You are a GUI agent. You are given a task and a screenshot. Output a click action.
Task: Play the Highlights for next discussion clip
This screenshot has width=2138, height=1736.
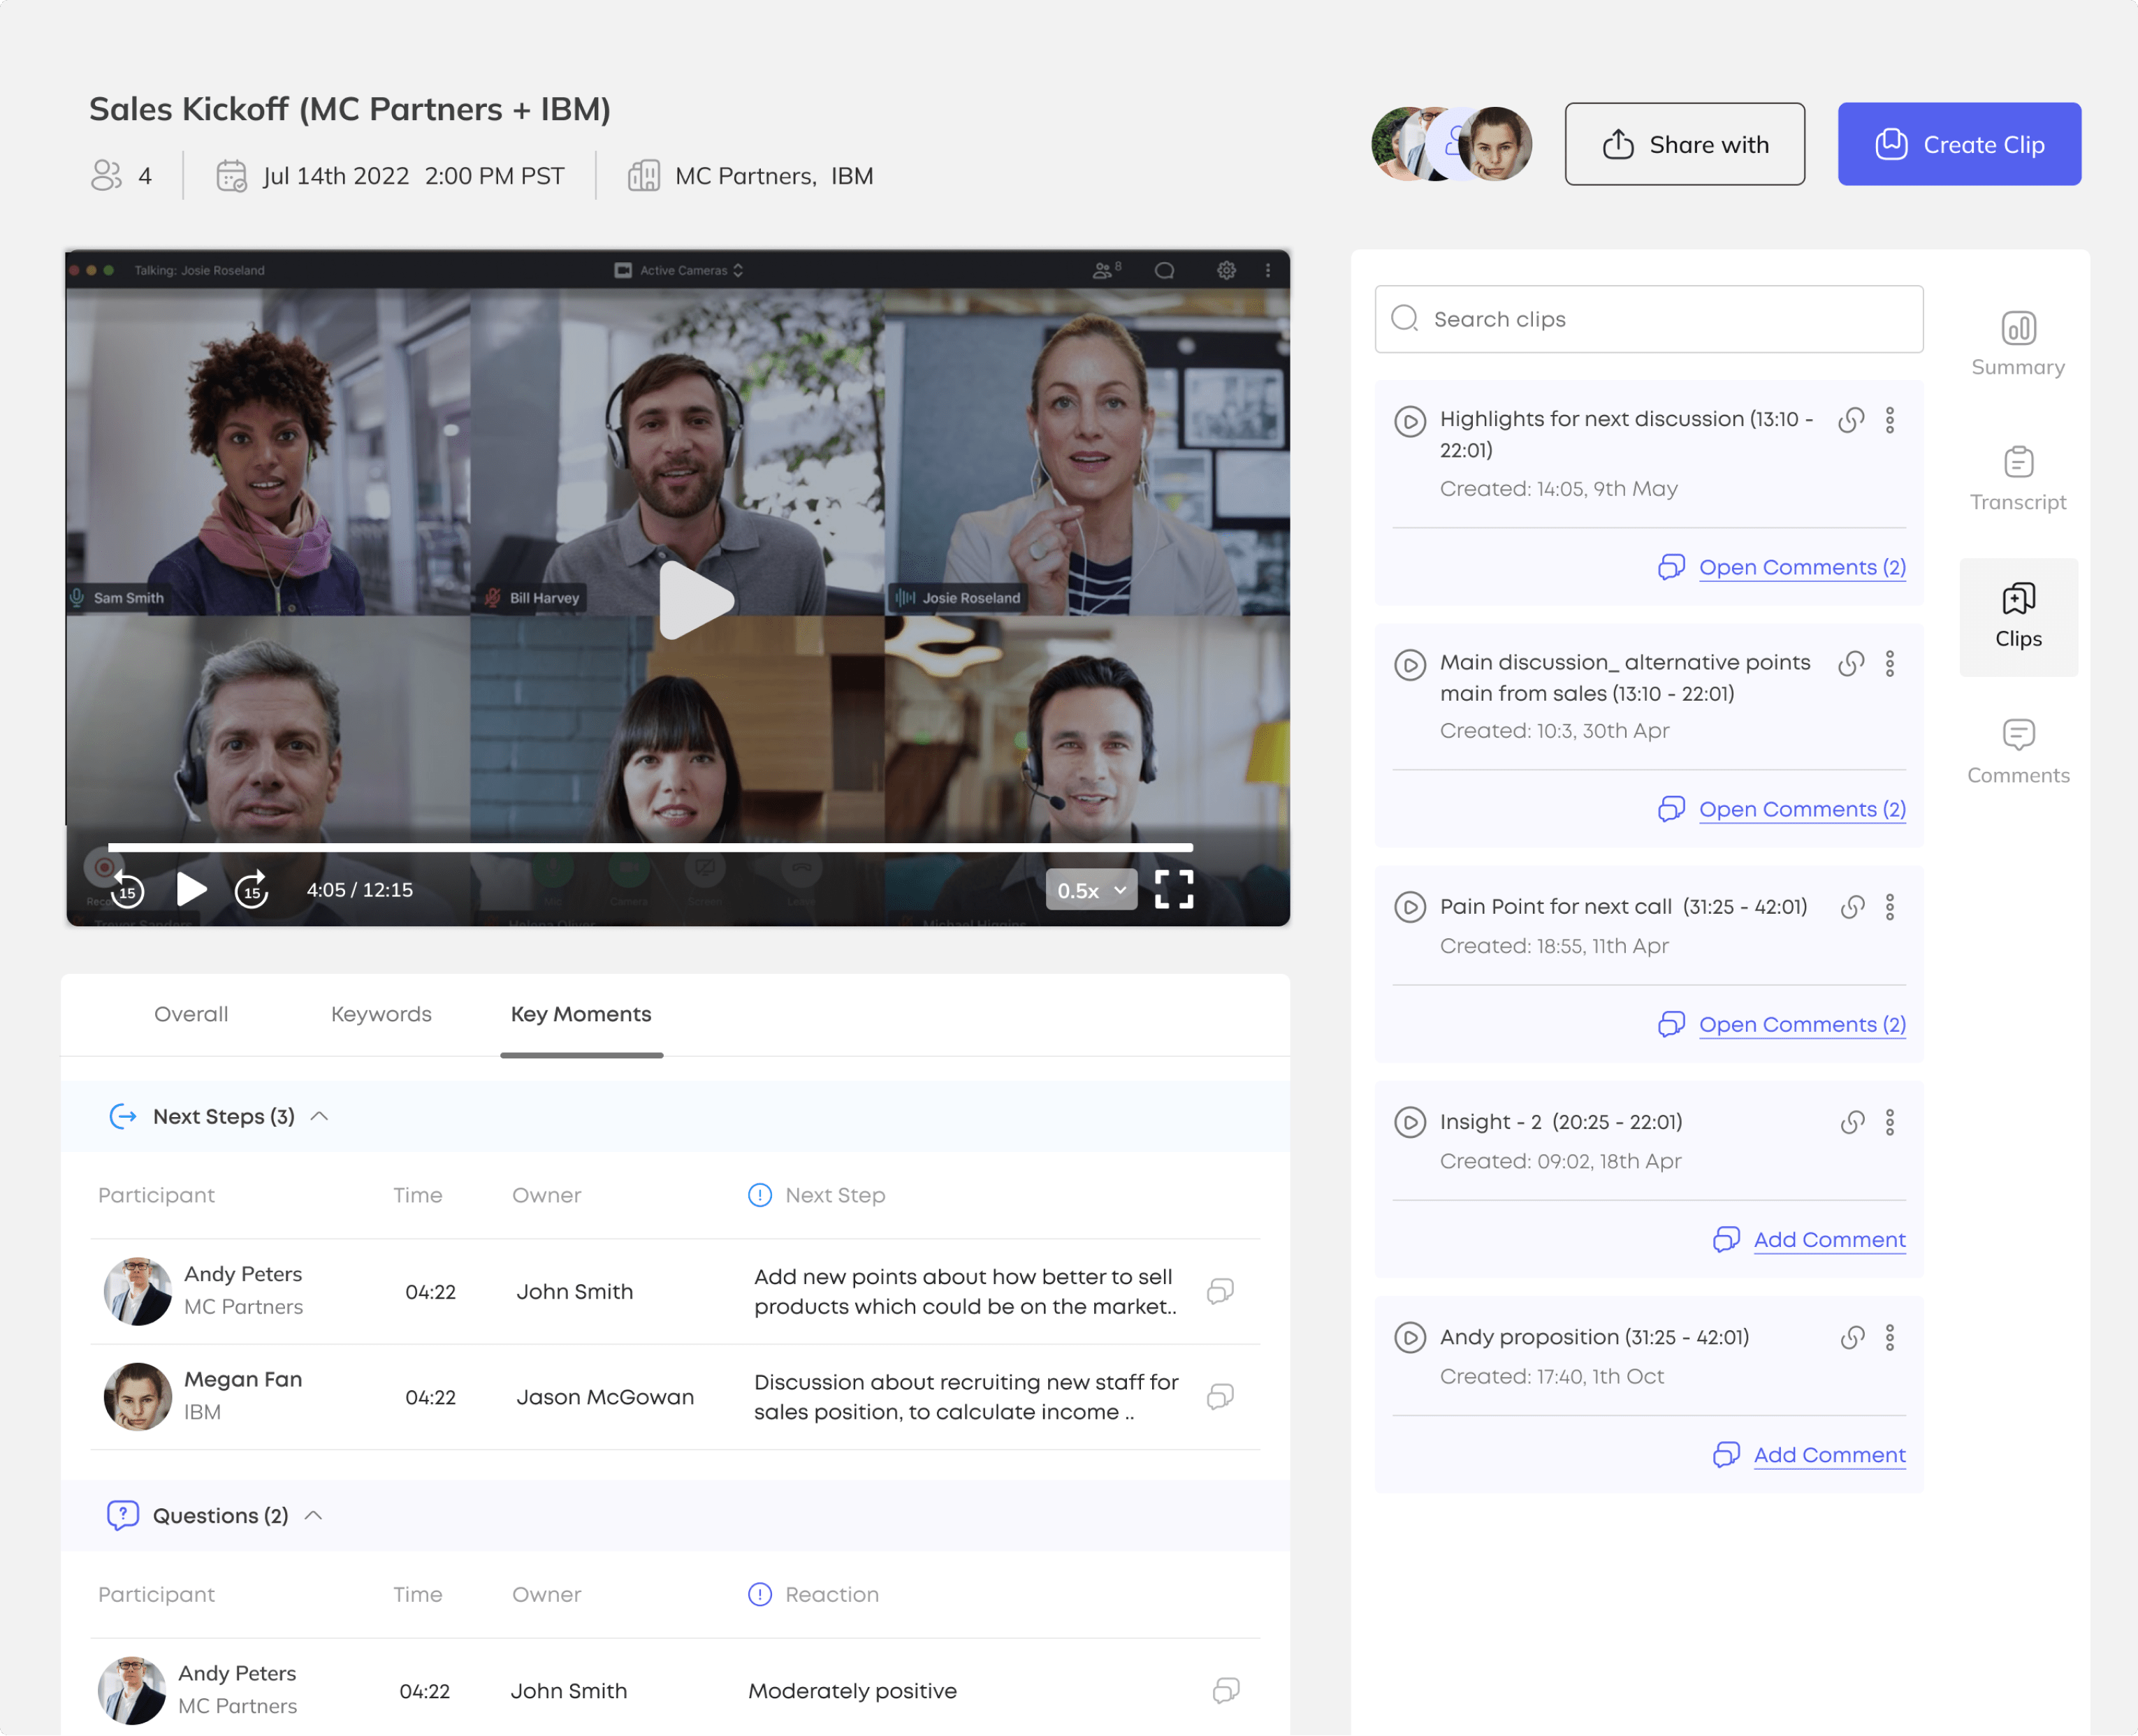click(x=1410, y=421)
